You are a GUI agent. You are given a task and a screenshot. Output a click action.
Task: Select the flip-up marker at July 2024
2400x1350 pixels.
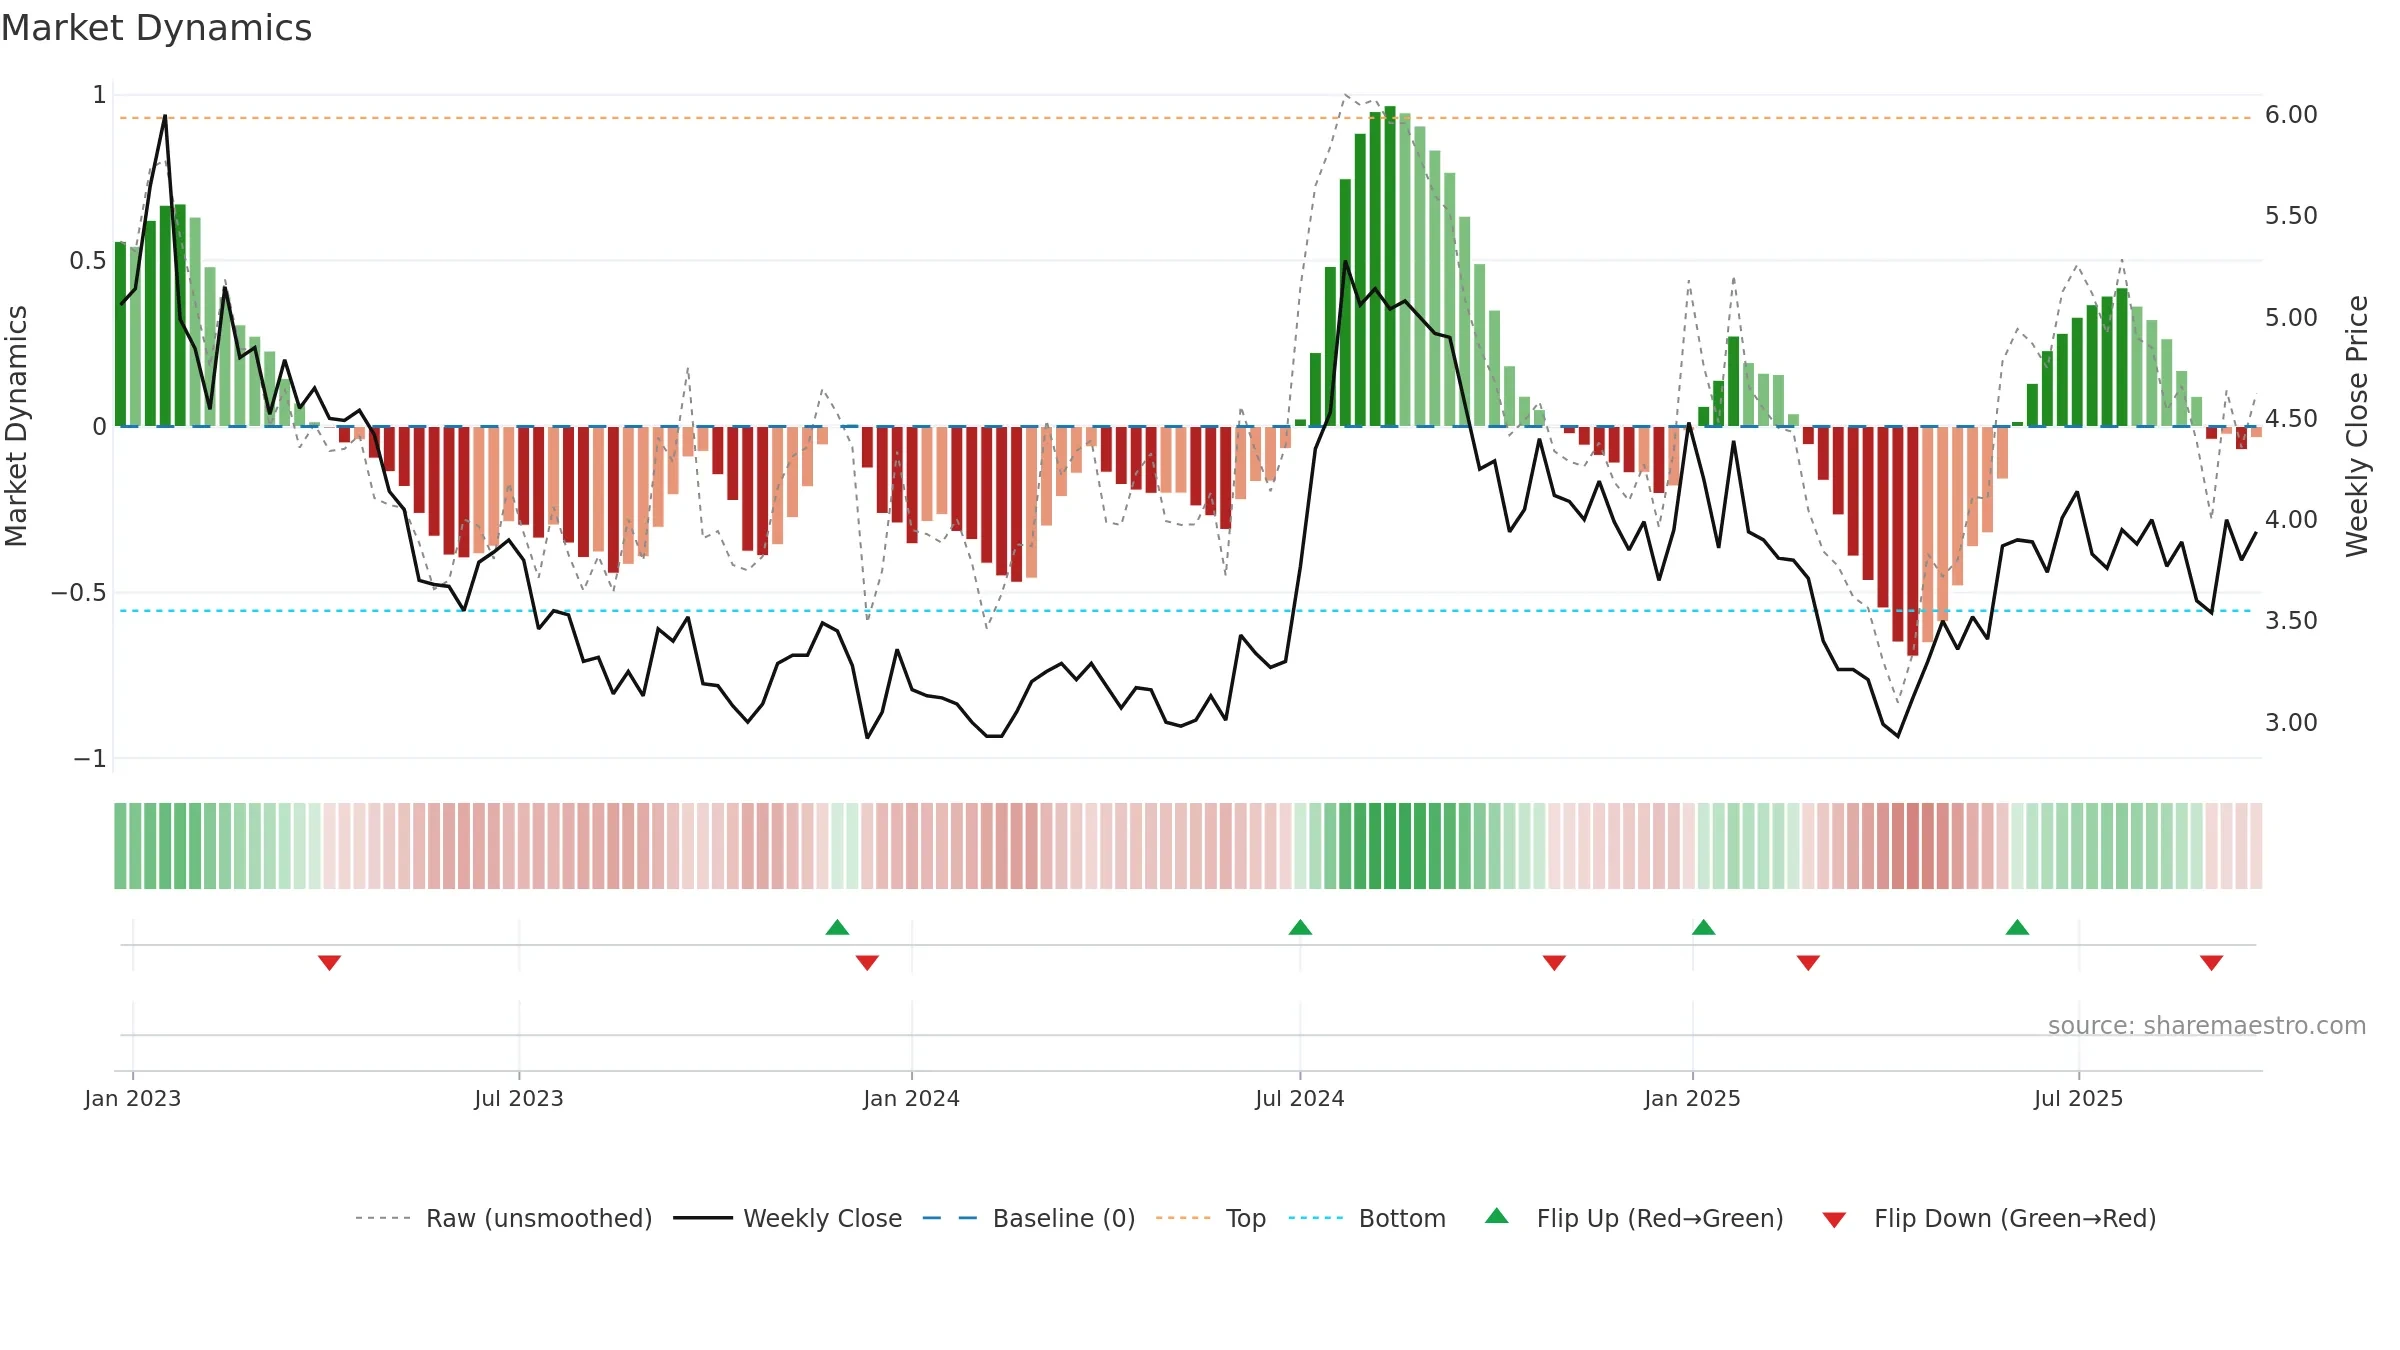[x=1300, y=927]
